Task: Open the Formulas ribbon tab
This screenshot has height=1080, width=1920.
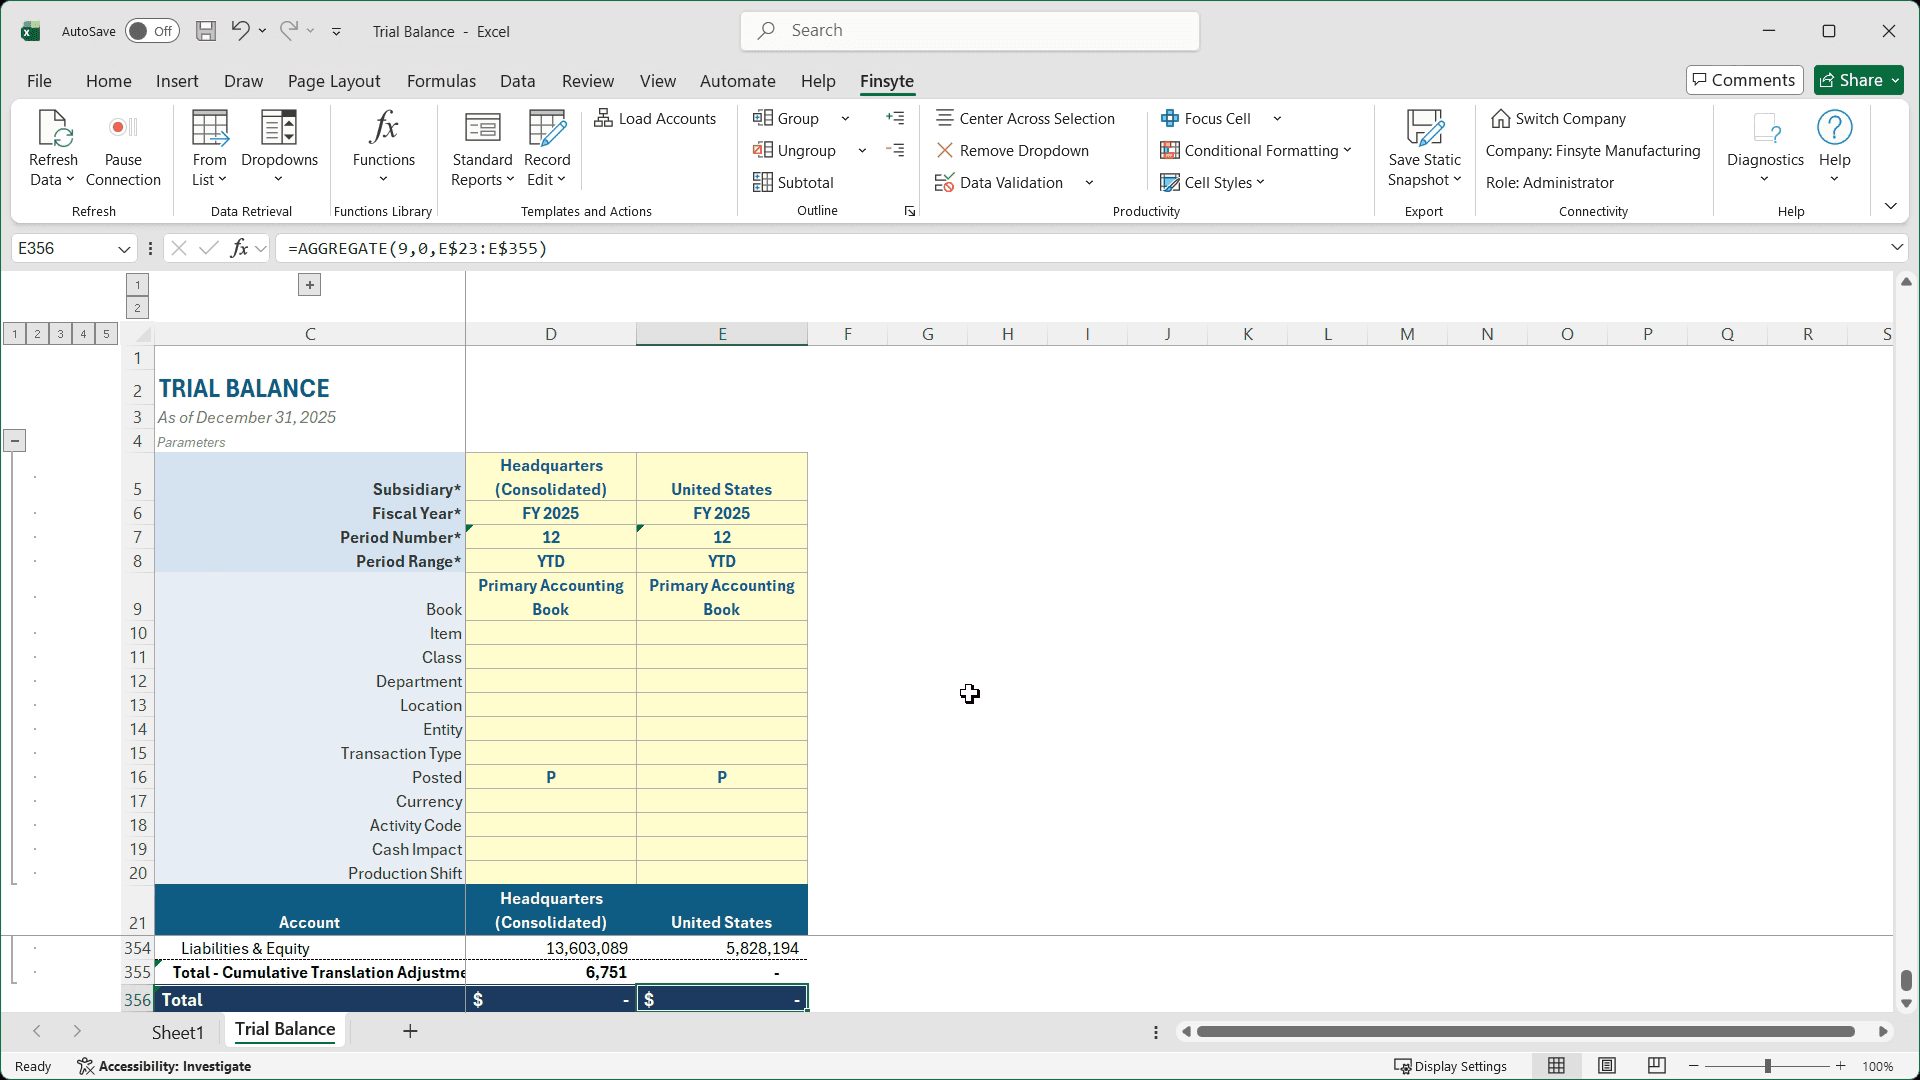Action: coord(441,81)
